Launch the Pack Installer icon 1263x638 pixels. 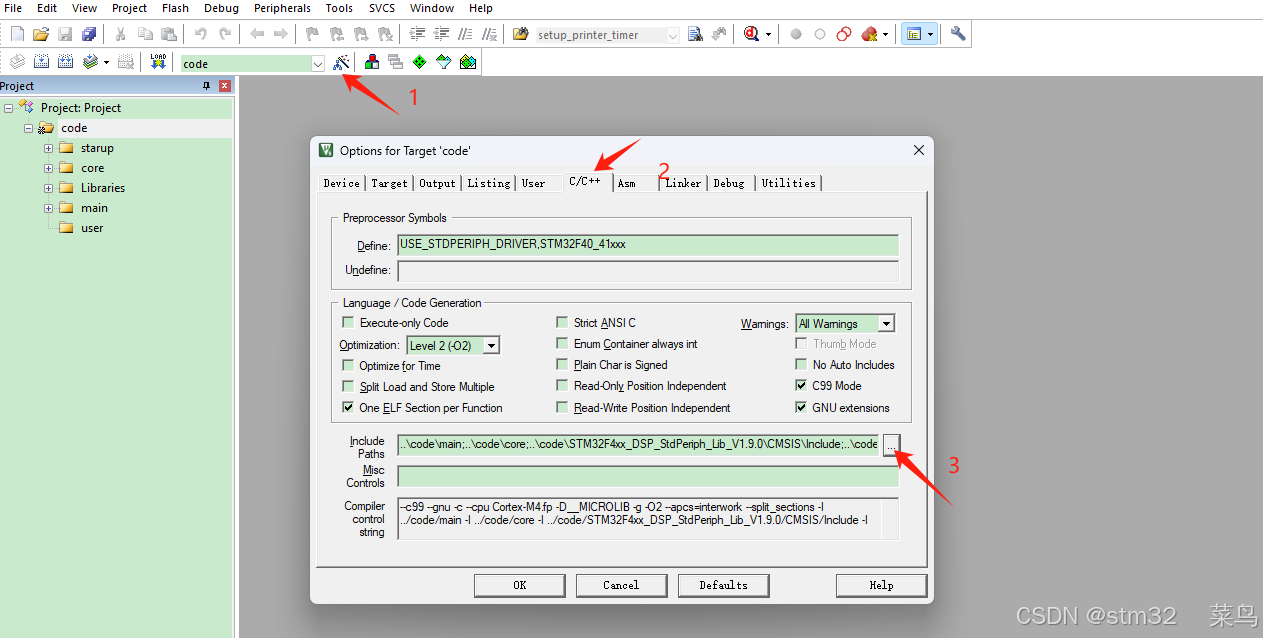(468, 62)
